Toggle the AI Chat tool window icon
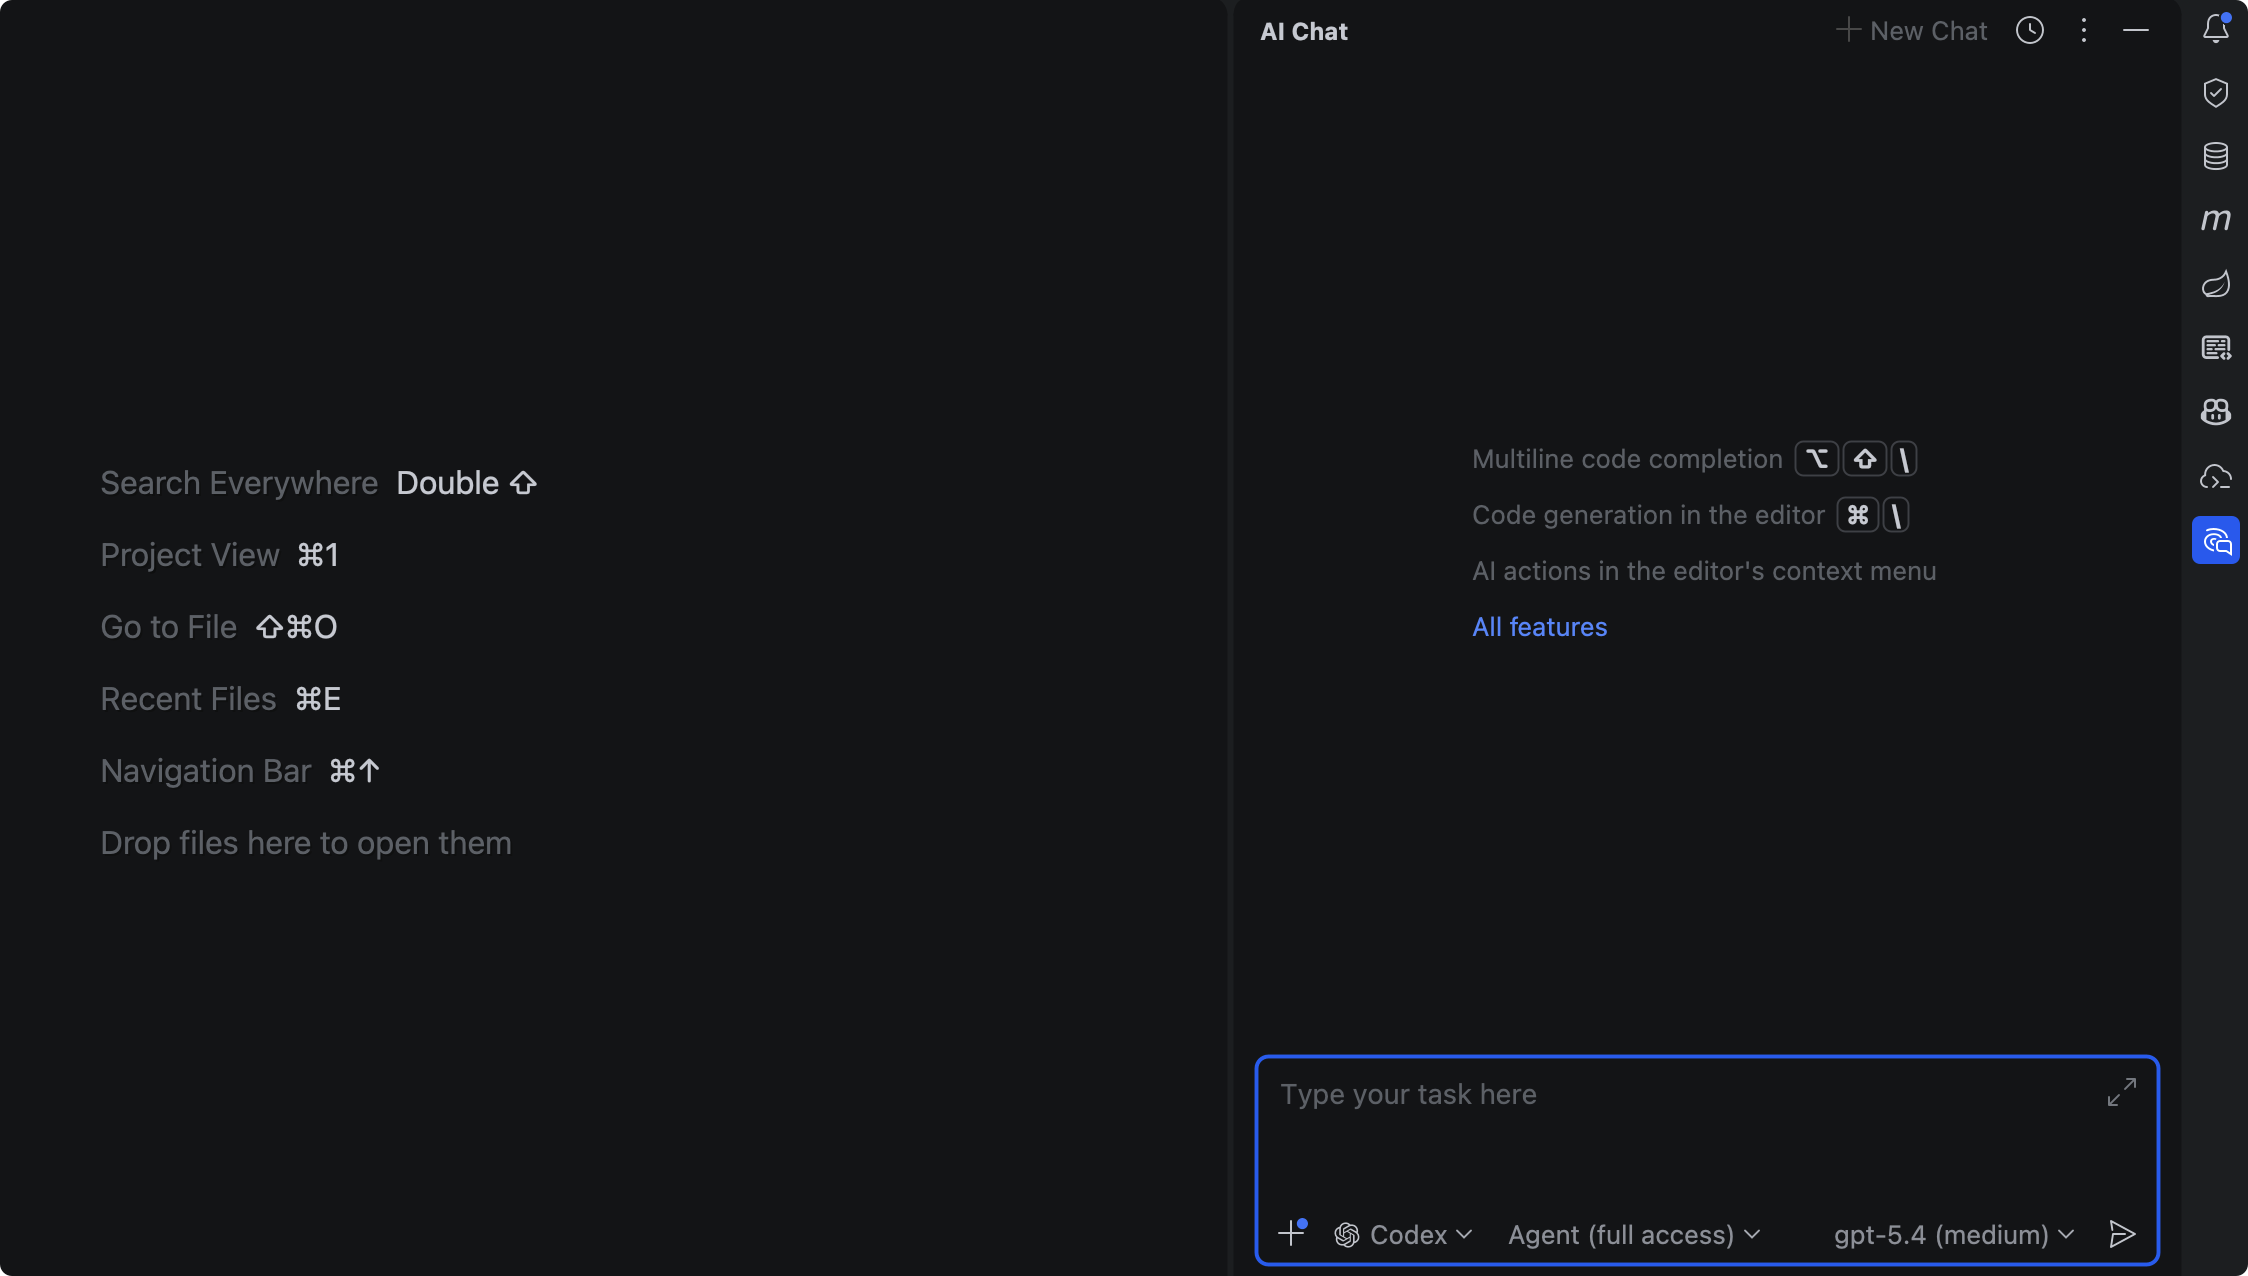This screenshot has height=1276, width=2248. (2215, 541)
